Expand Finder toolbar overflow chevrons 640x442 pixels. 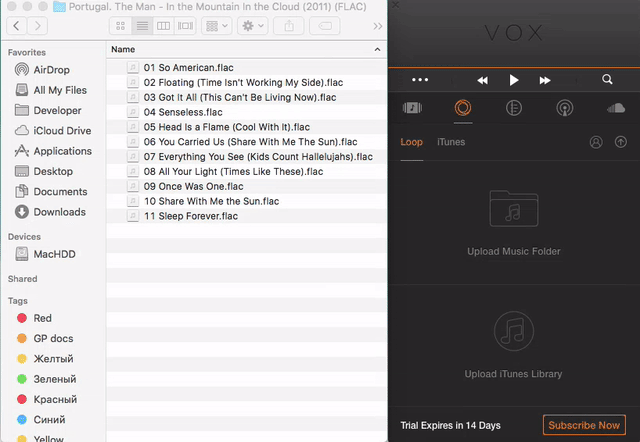click(378, 27)
